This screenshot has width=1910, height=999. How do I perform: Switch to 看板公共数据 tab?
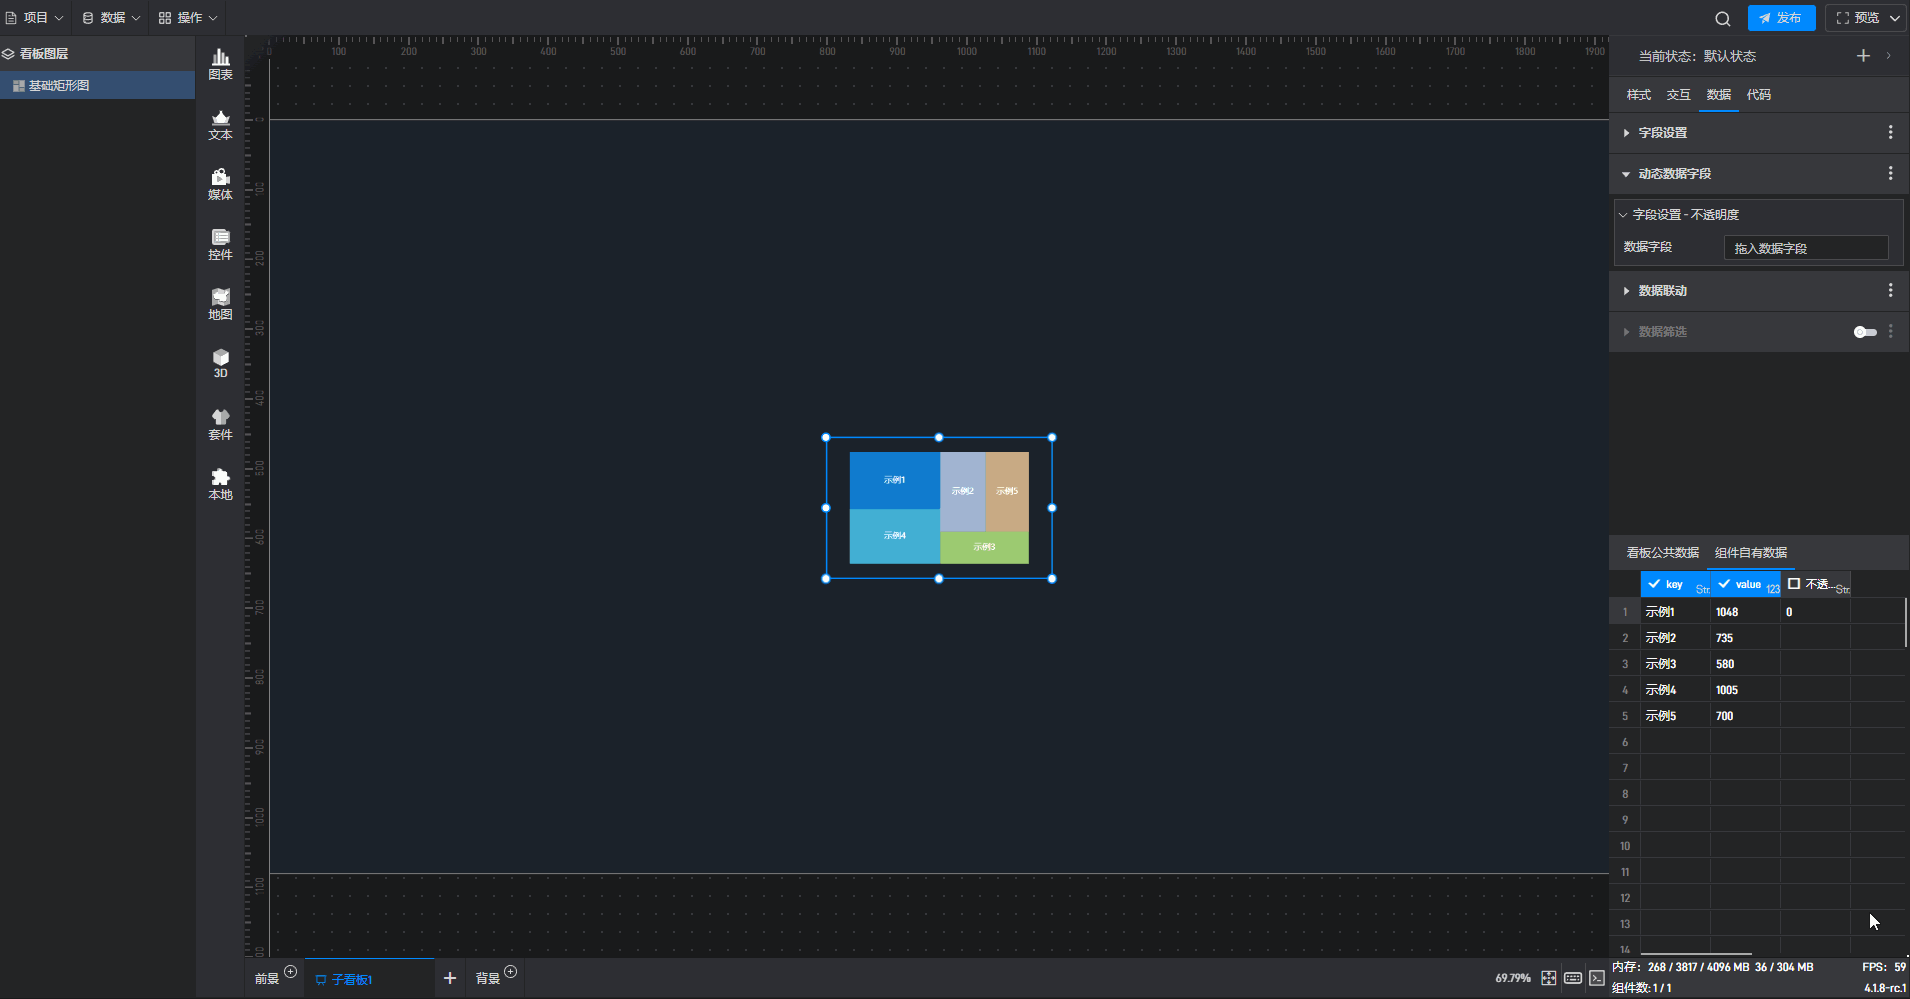[1662, 553]
